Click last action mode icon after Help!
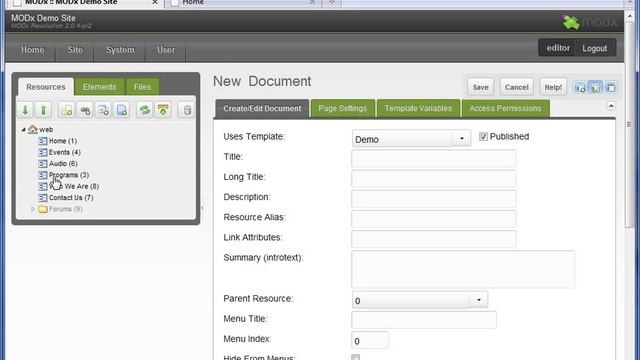Image resolution: width=640 pixels, height=360 pixels. pos(611,87)
